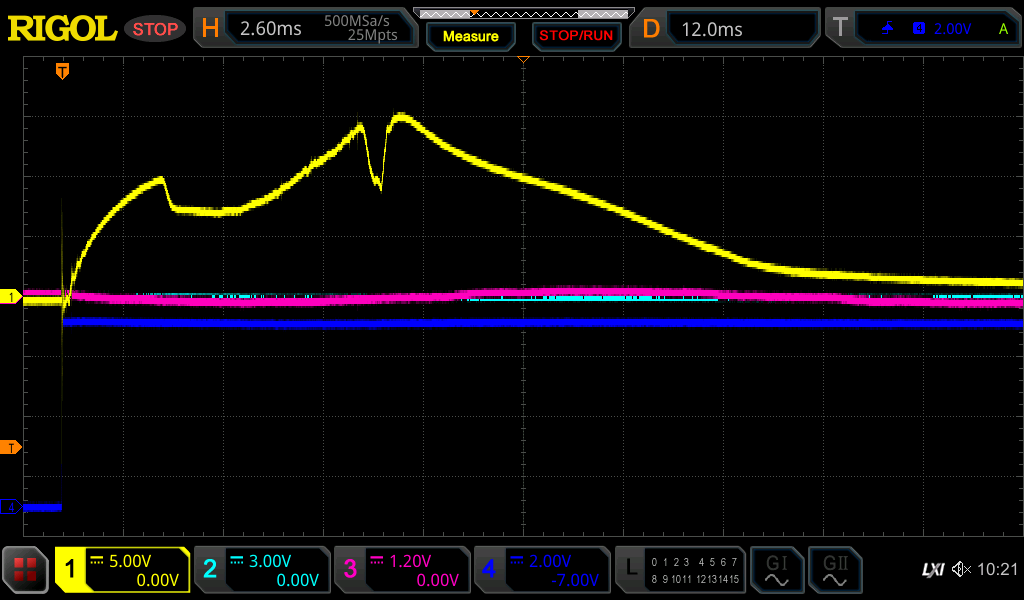
Task: Open the GI signal generator icon
Action: [x=776, y=570]
